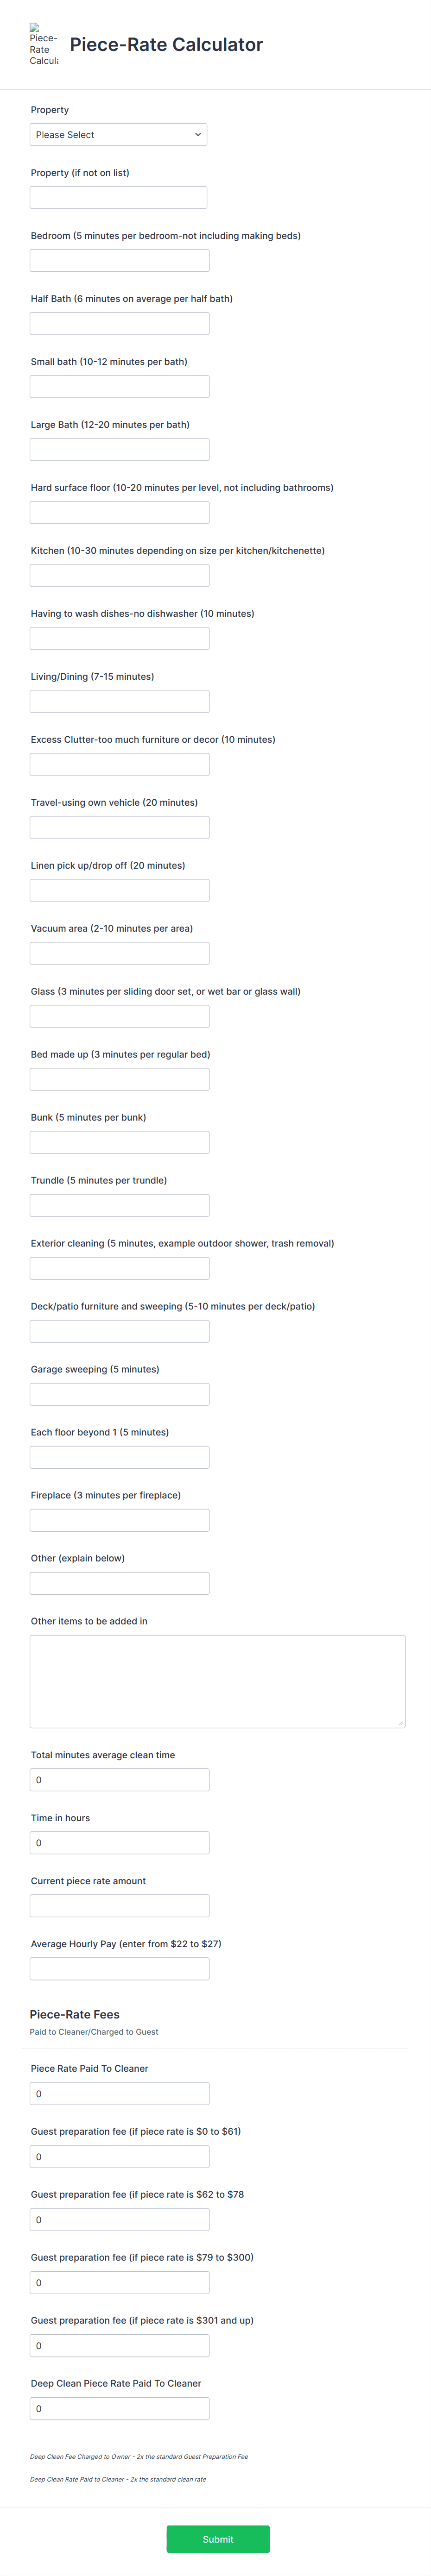Click the Living/Dining input field

pos(119,700)
